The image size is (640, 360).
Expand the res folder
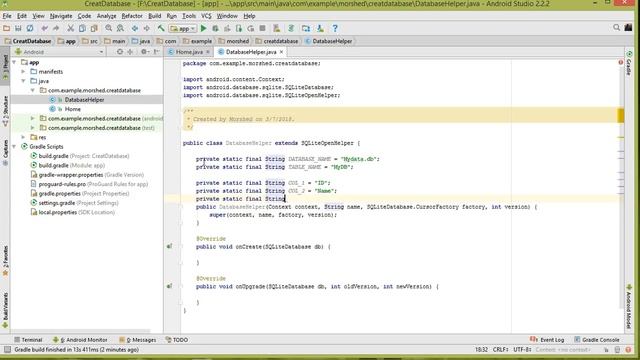(24, 138)
